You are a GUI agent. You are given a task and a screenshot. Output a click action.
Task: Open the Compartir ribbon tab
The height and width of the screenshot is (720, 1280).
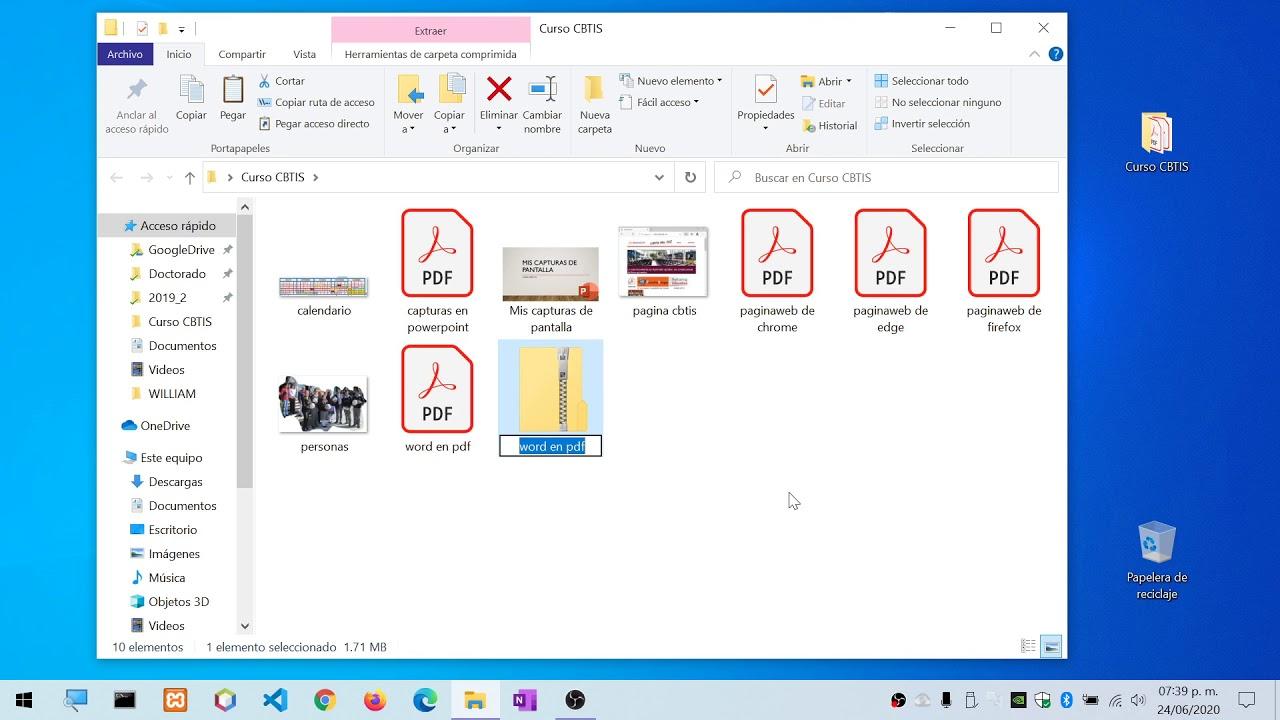click(241, 54)
